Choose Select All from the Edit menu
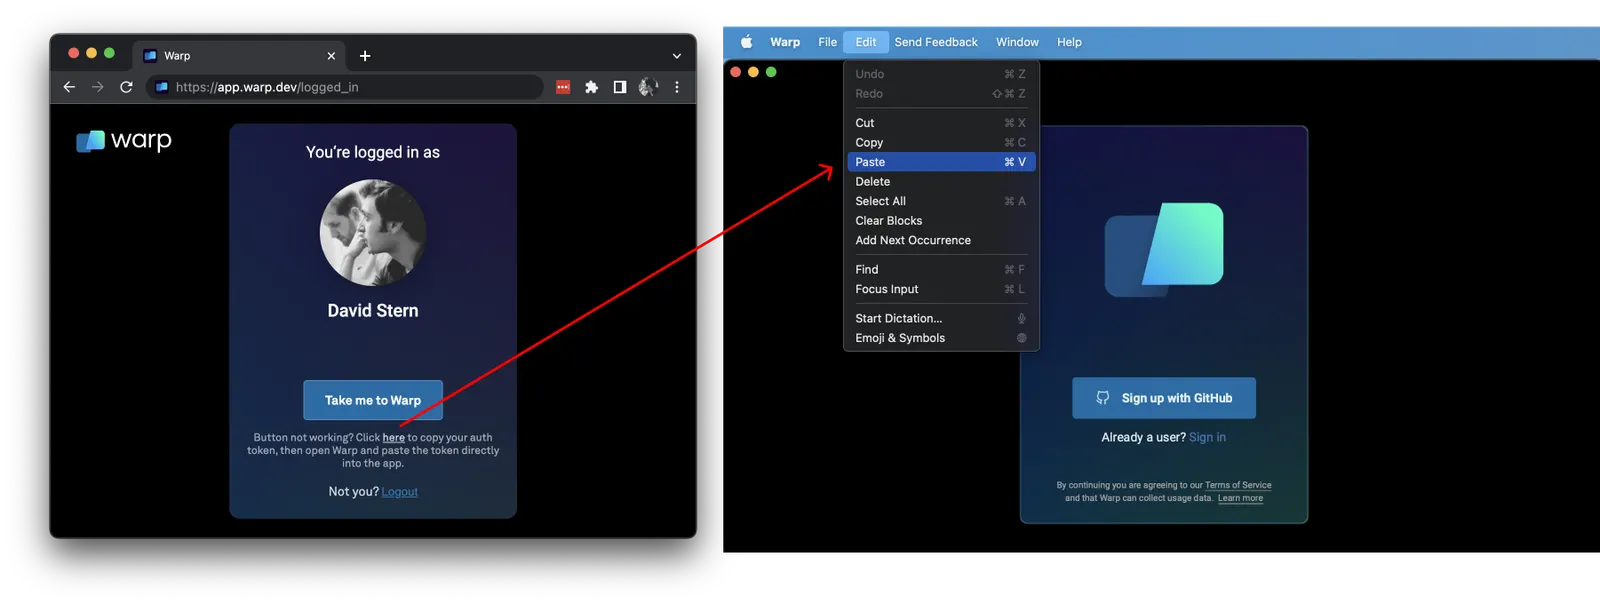Viewport: 1600px width, 604px height. tap(941, 201)
